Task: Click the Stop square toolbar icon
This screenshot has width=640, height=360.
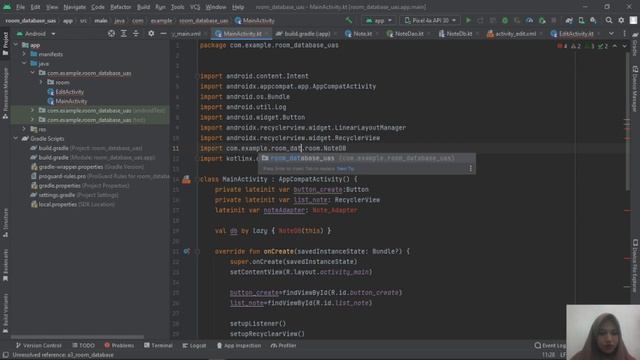Action: [553, 20]
